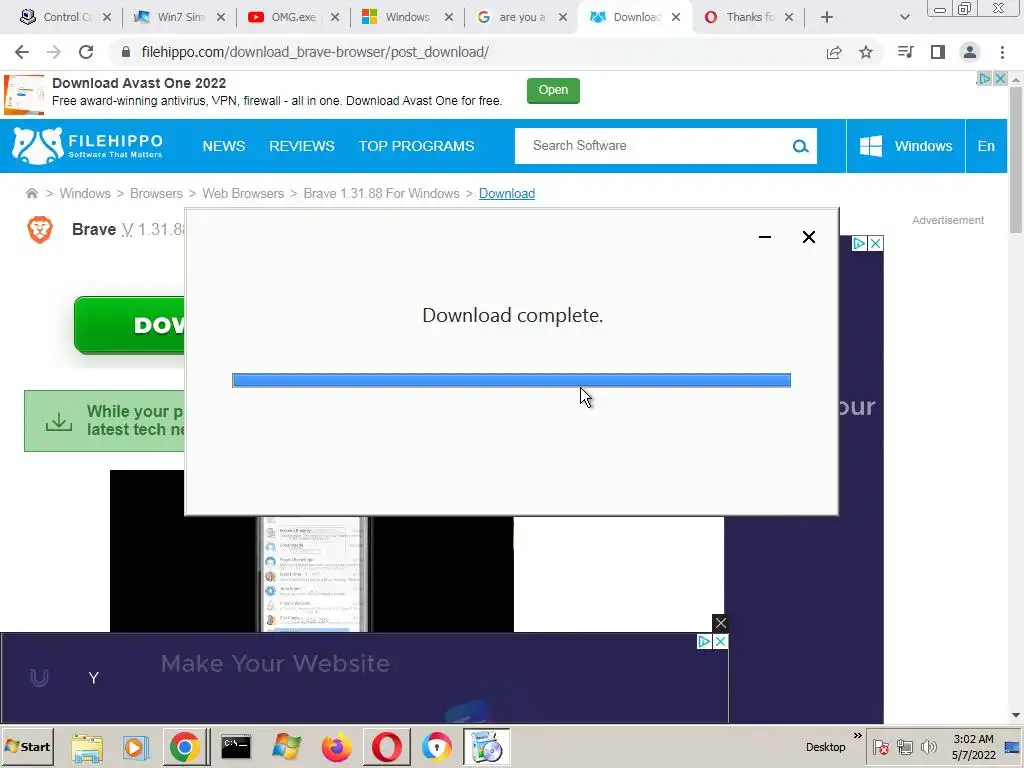The height and width of the screenshot is (768, 1024).
Task: Click the installer disc taskbar icon
Action: [x=487, y=747]
